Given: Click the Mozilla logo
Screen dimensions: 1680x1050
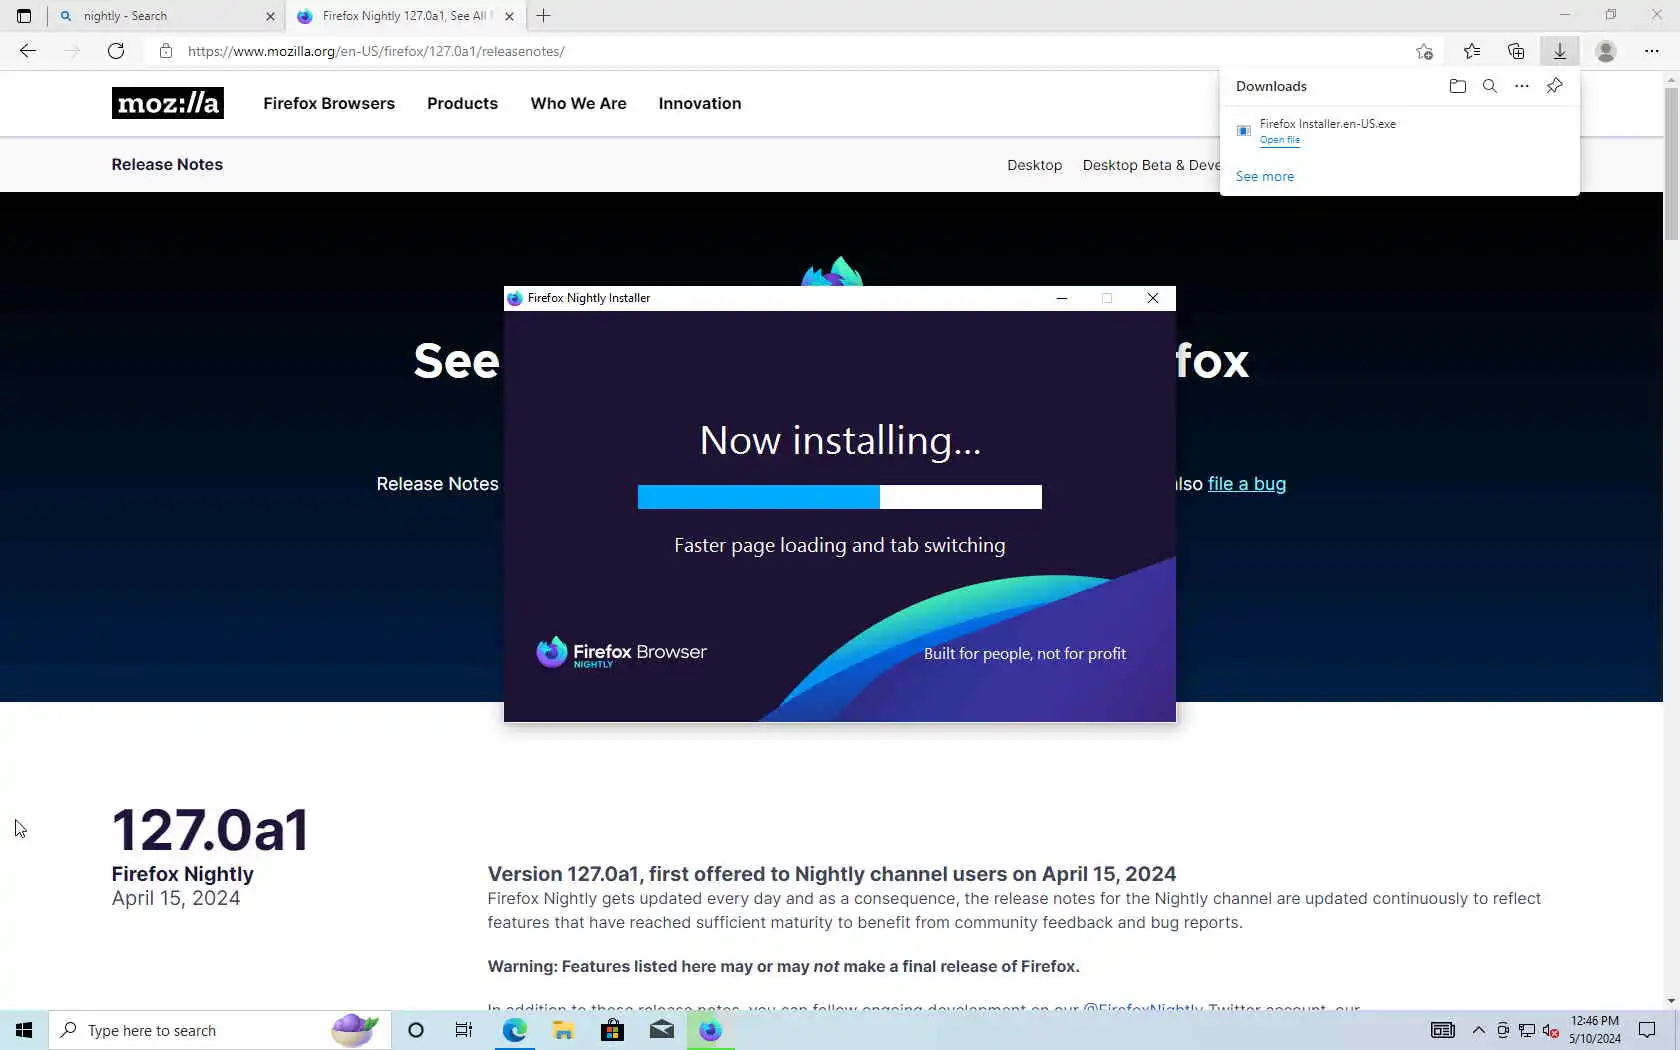Looking at the screenshot, I should [x=168, y=103].
